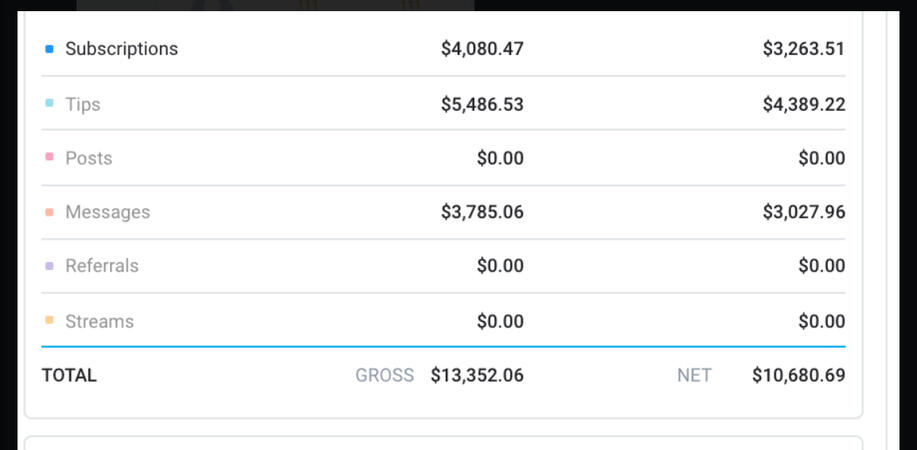
Task: Click the total net value $10,680.69
Action: pyautogui.click(x=798, y=376)
